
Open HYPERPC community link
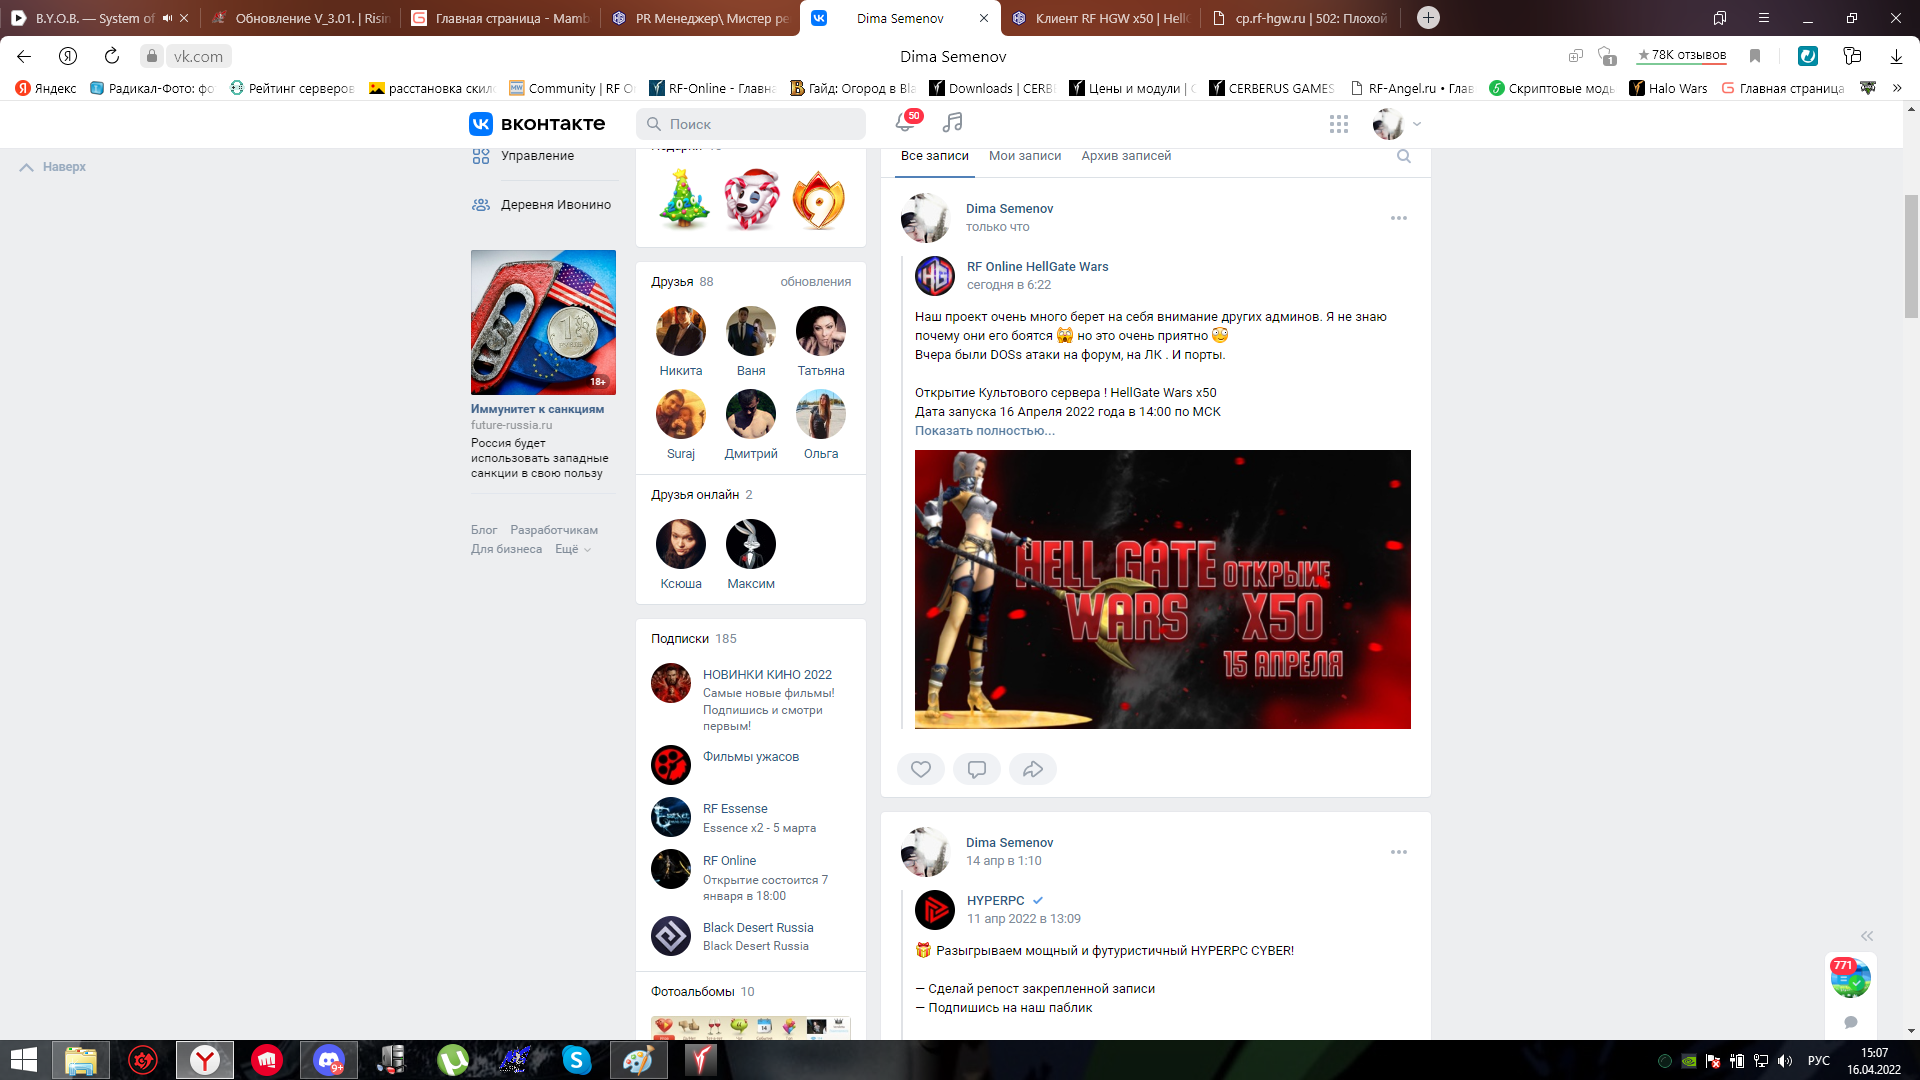[x=995, y=901]
